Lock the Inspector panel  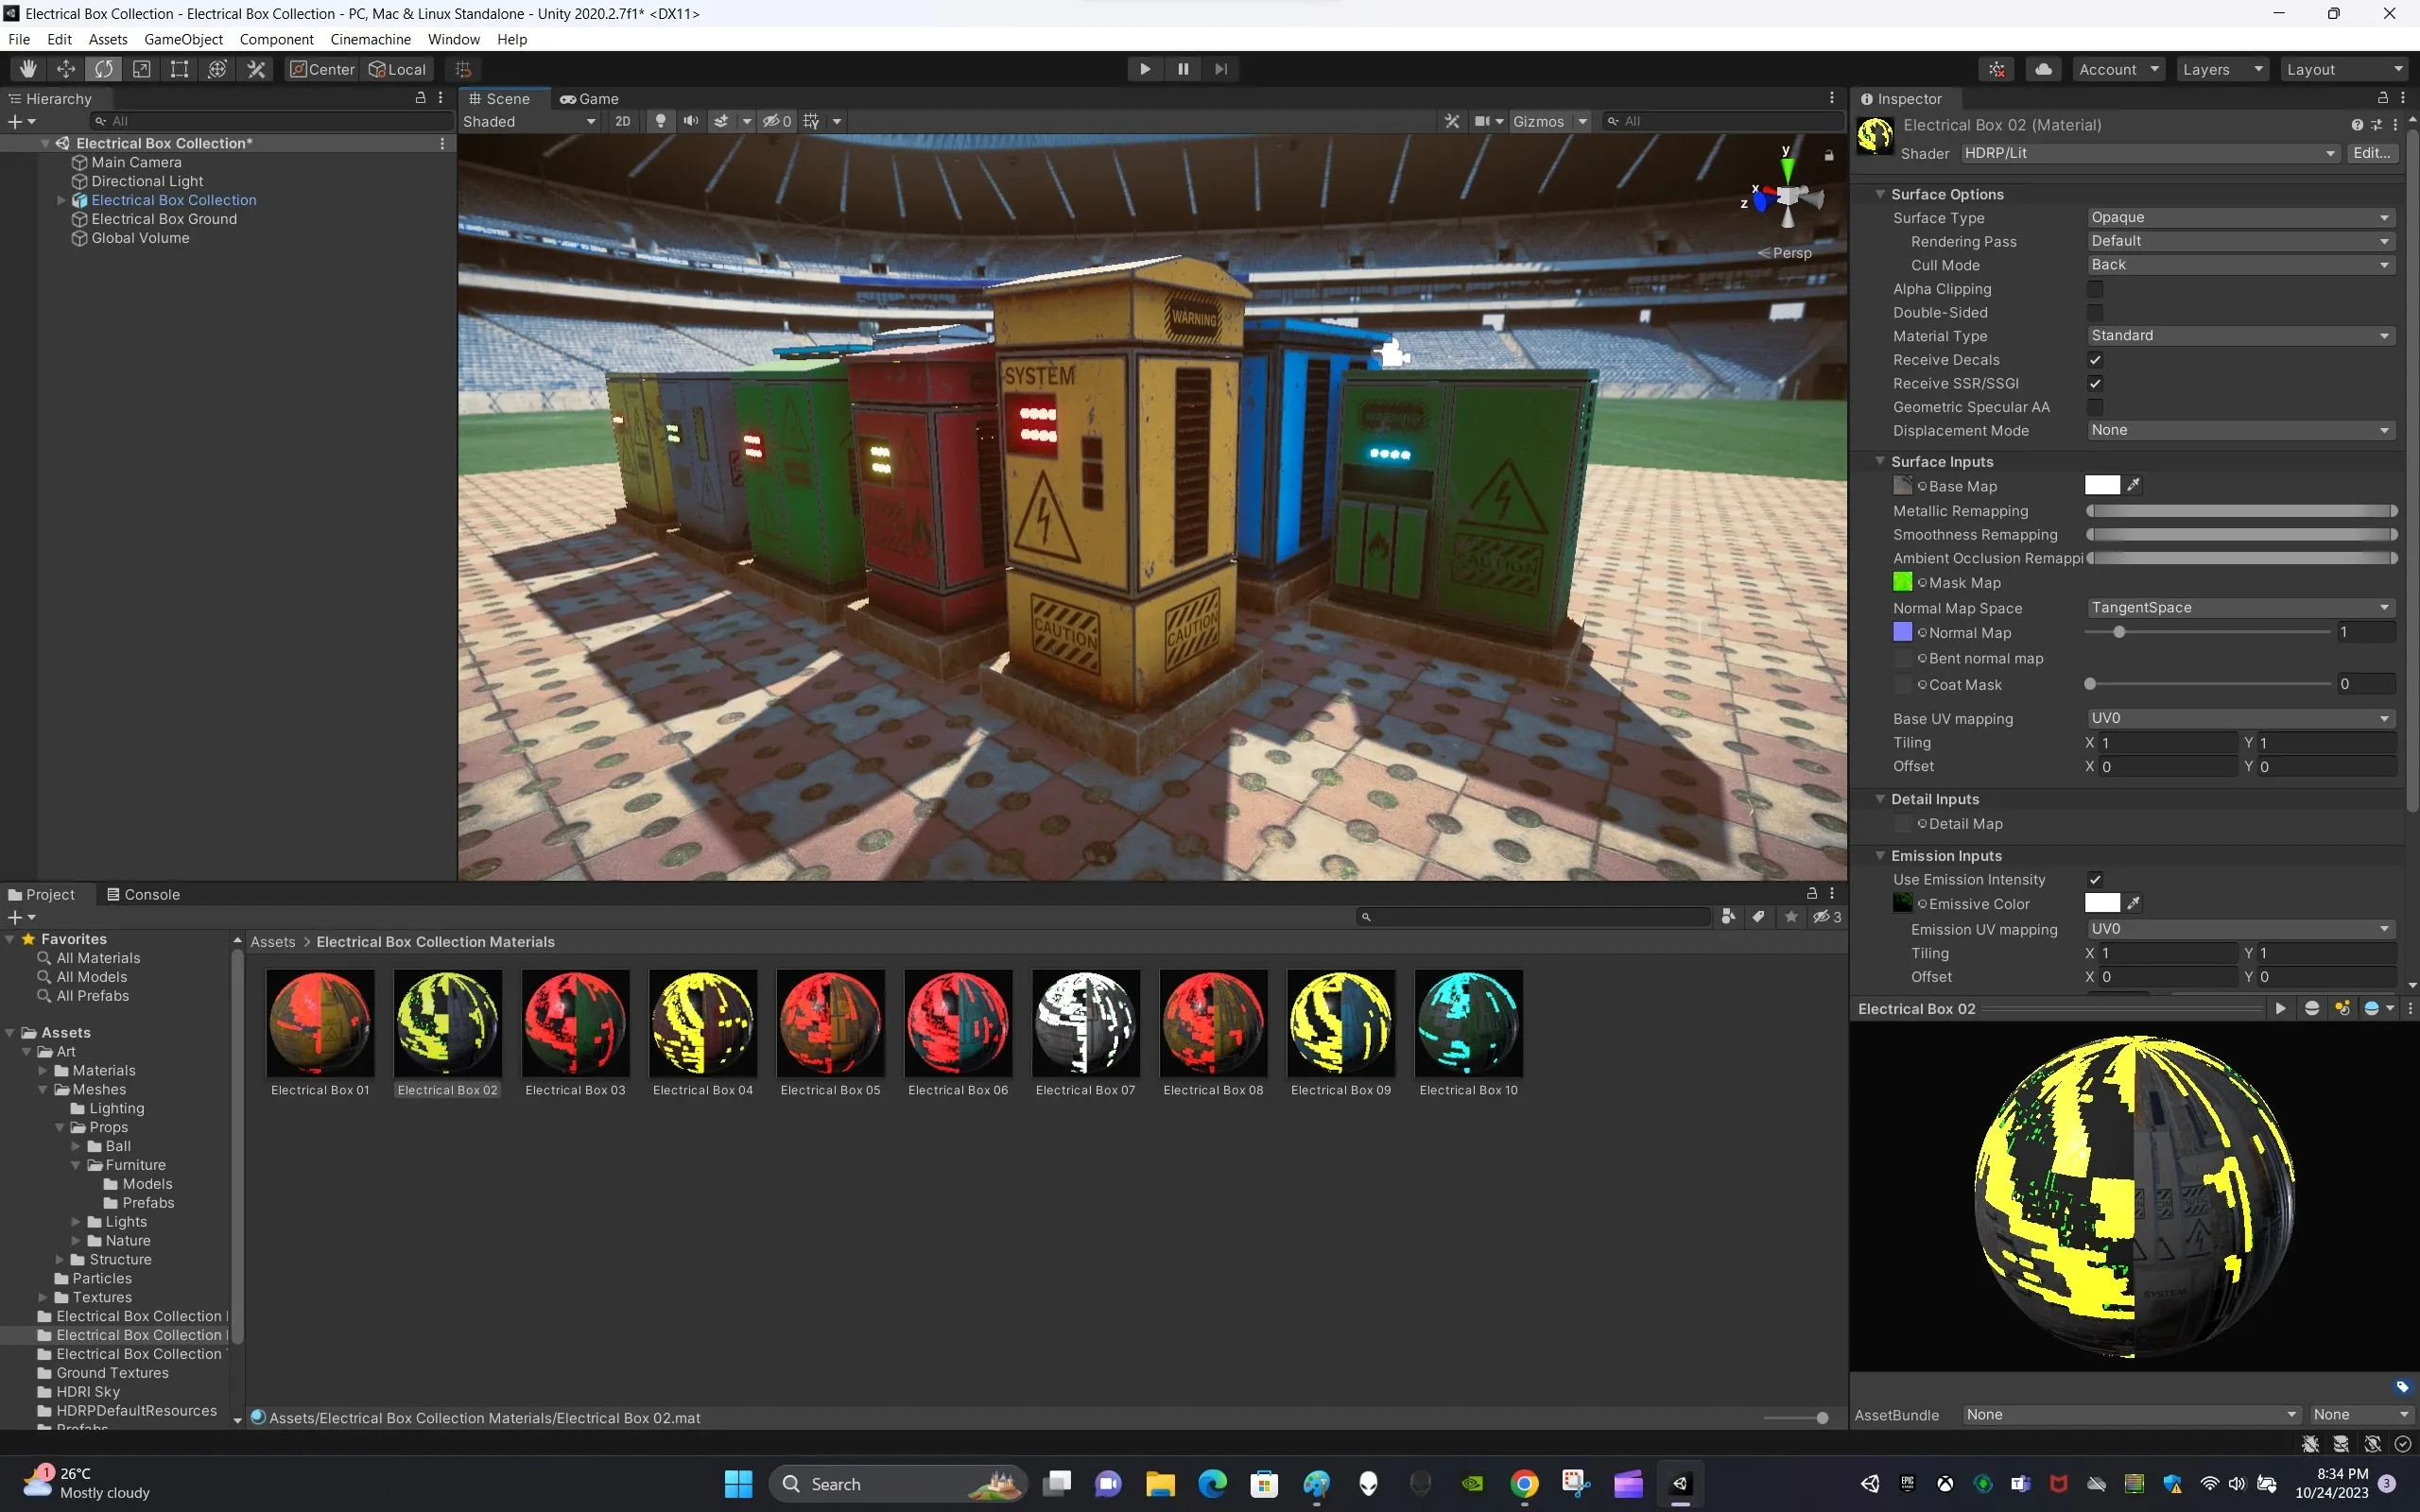[x=2383, y=98]
